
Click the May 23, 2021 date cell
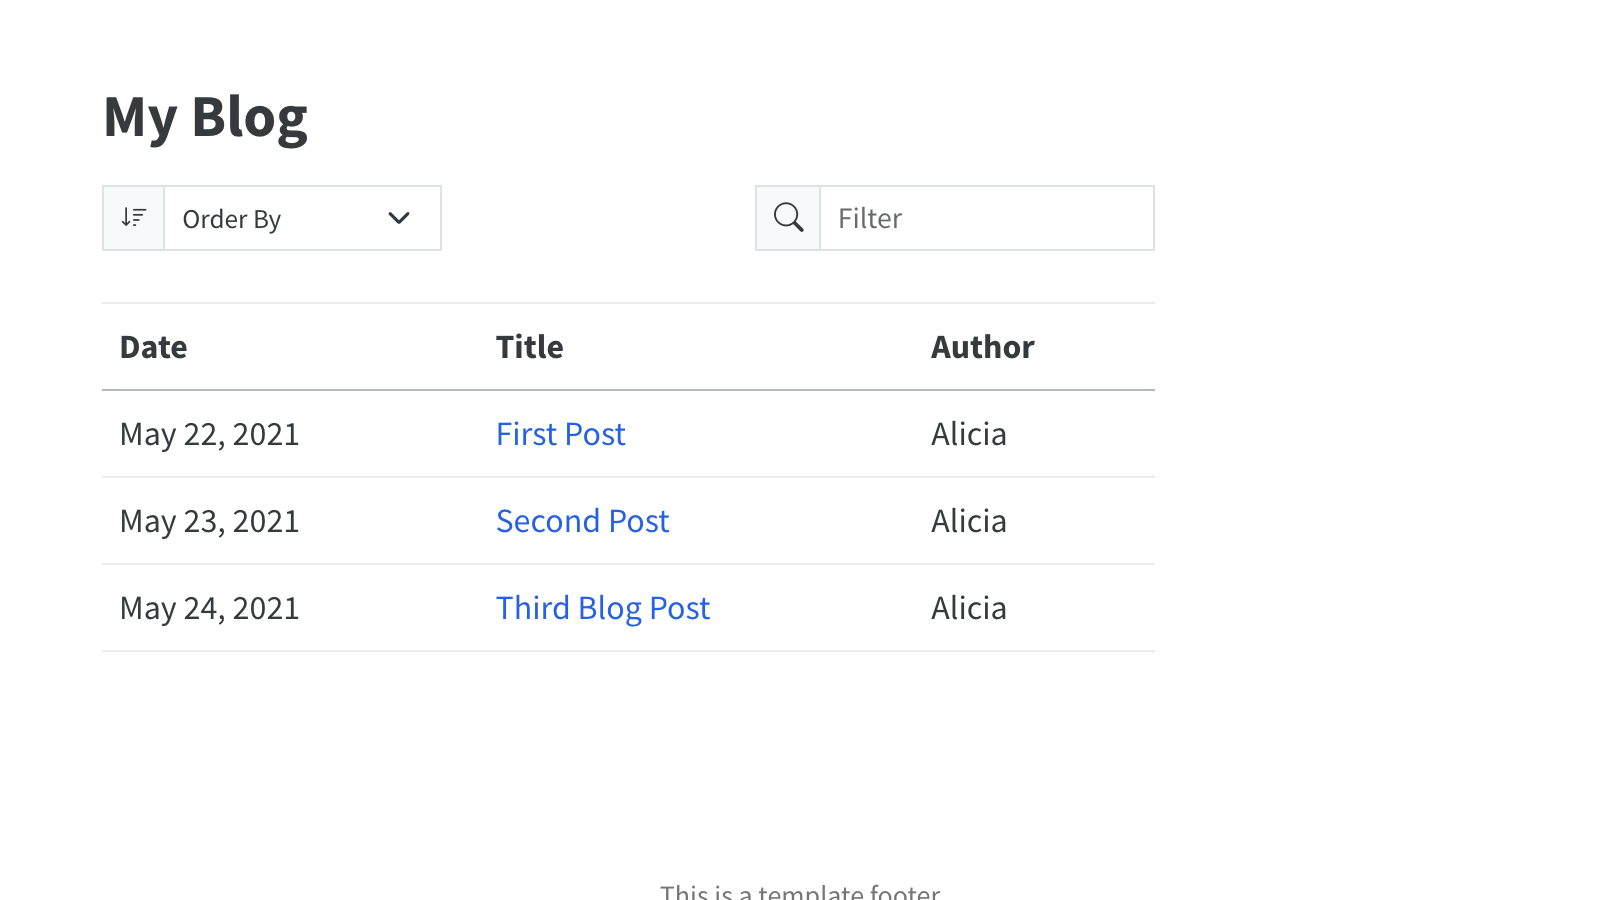coord(210,521)
